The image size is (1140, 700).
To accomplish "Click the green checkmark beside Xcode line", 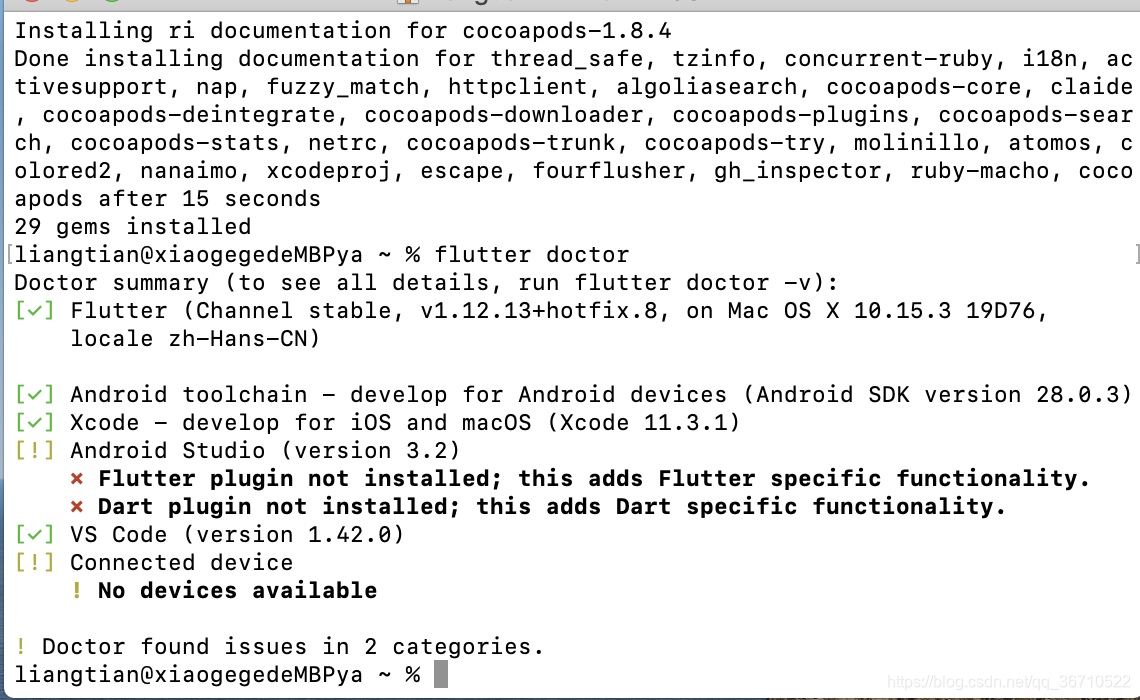I will [34, 423].
